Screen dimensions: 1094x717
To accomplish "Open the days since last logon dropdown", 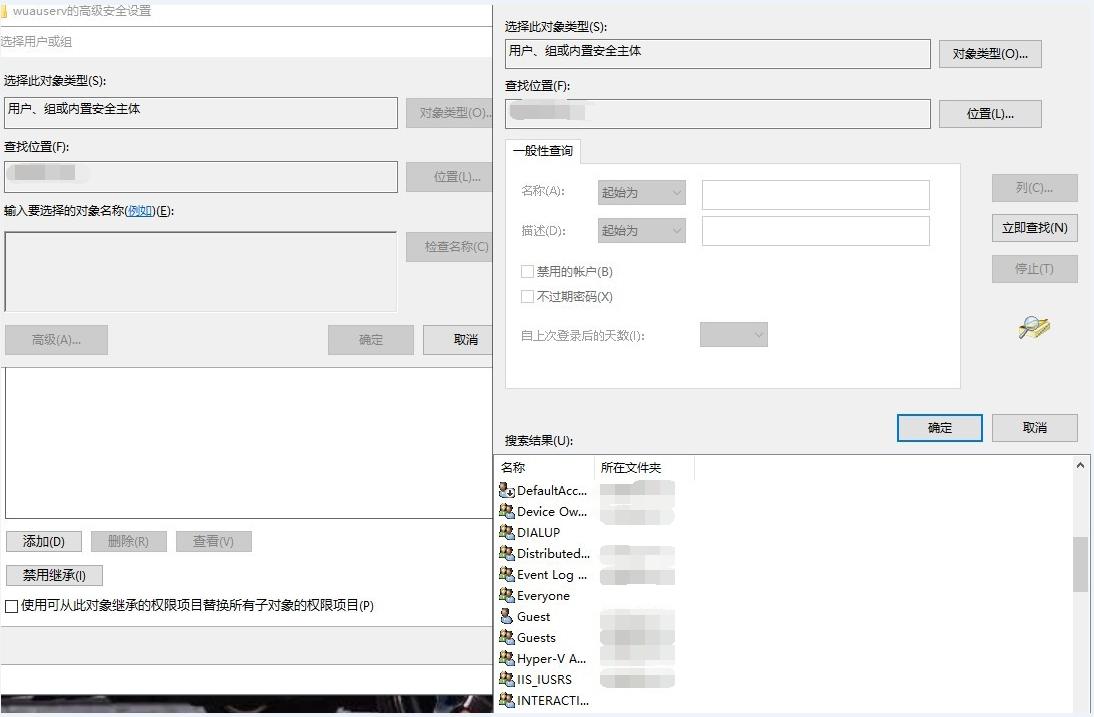I will (733, 335).
